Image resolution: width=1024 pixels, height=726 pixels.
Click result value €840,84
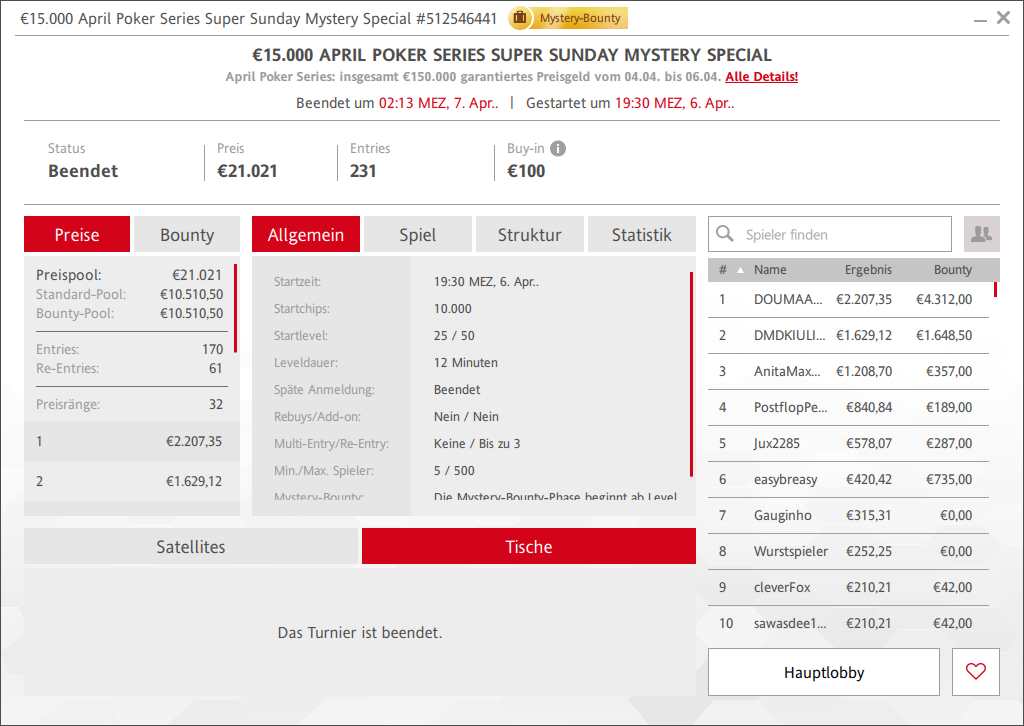coord(869,407)
